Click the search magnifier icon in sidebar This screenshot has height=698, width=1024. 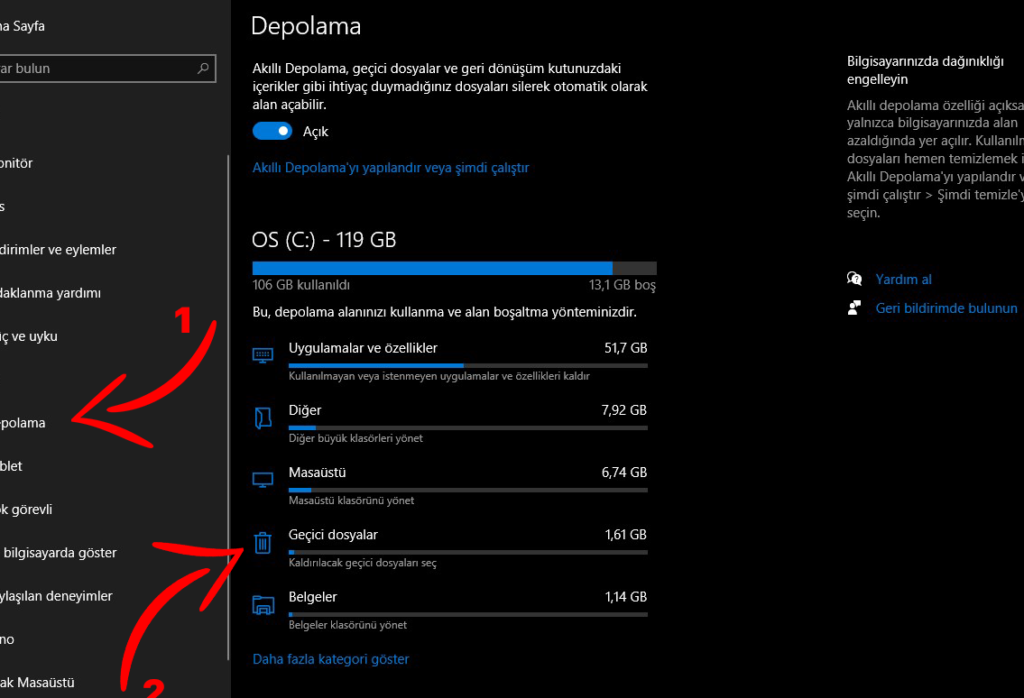click(x=203, y=68)
